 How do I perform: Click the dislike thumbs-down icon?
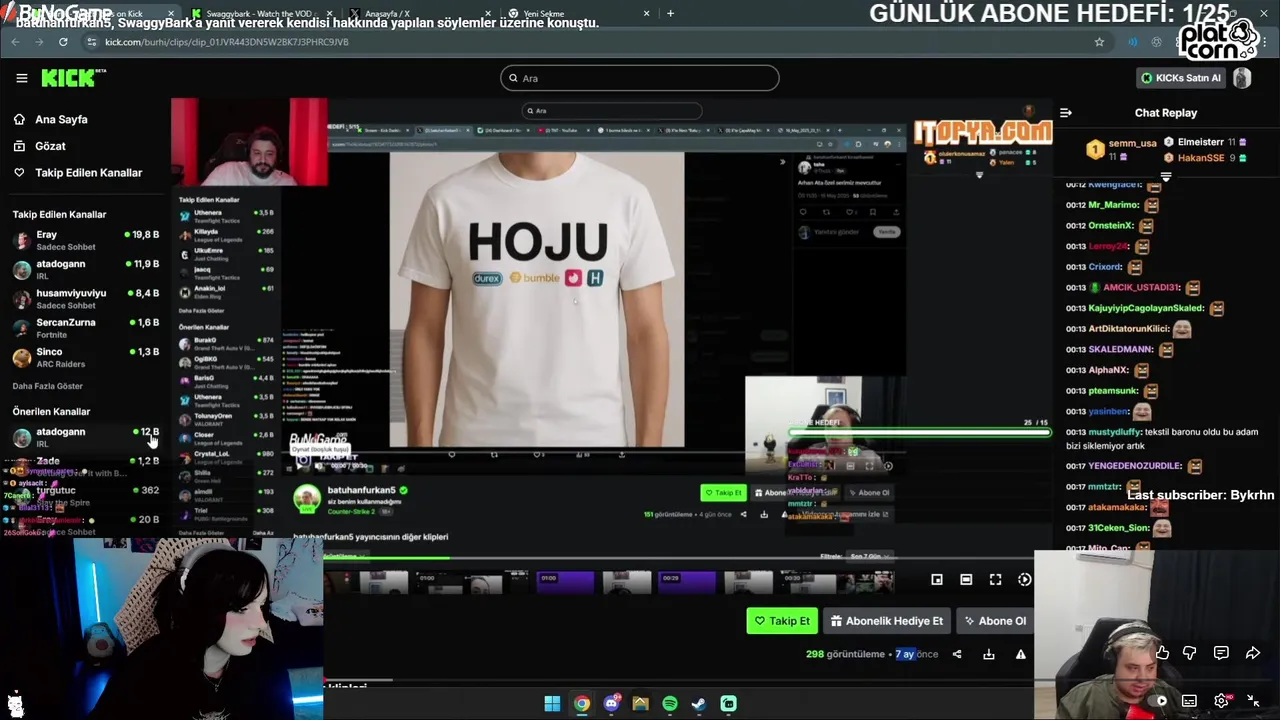coord(1190,653)
